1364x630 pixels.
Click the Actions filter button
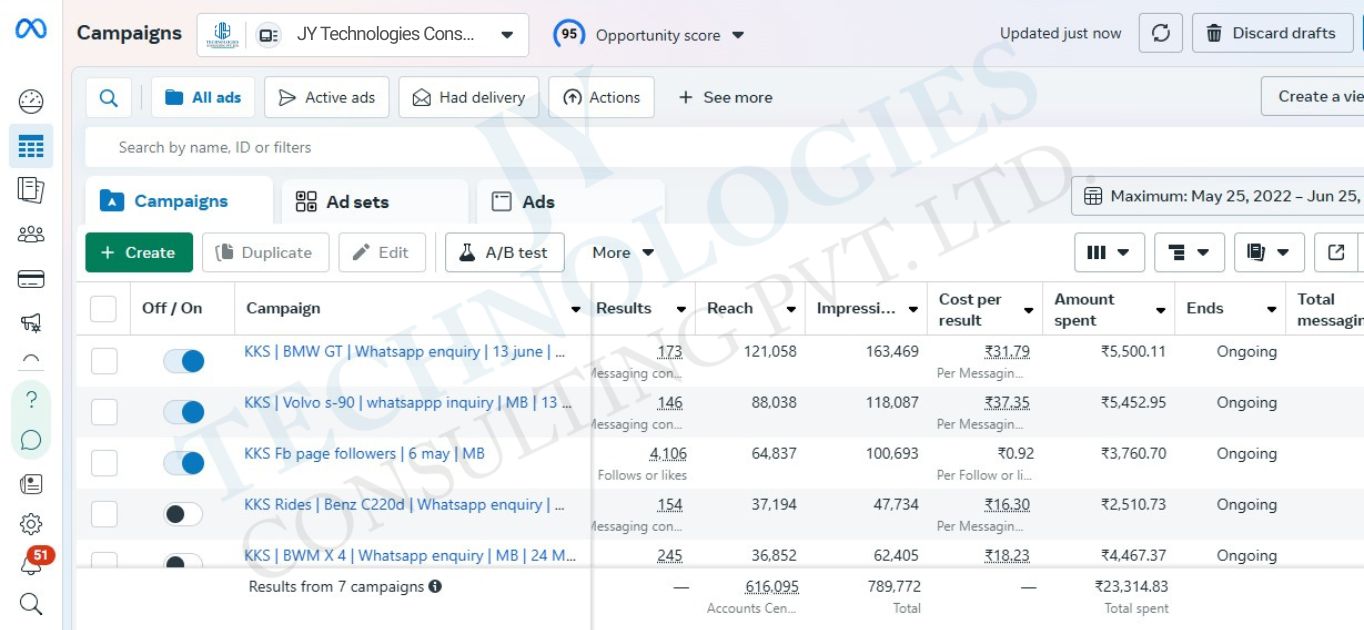point(602,97)
